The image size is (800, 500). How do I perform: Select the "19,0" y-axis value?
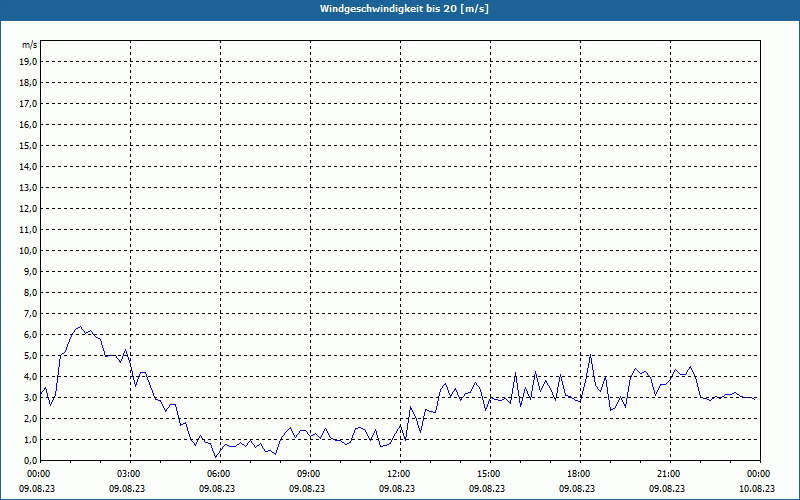coord(29,62)
